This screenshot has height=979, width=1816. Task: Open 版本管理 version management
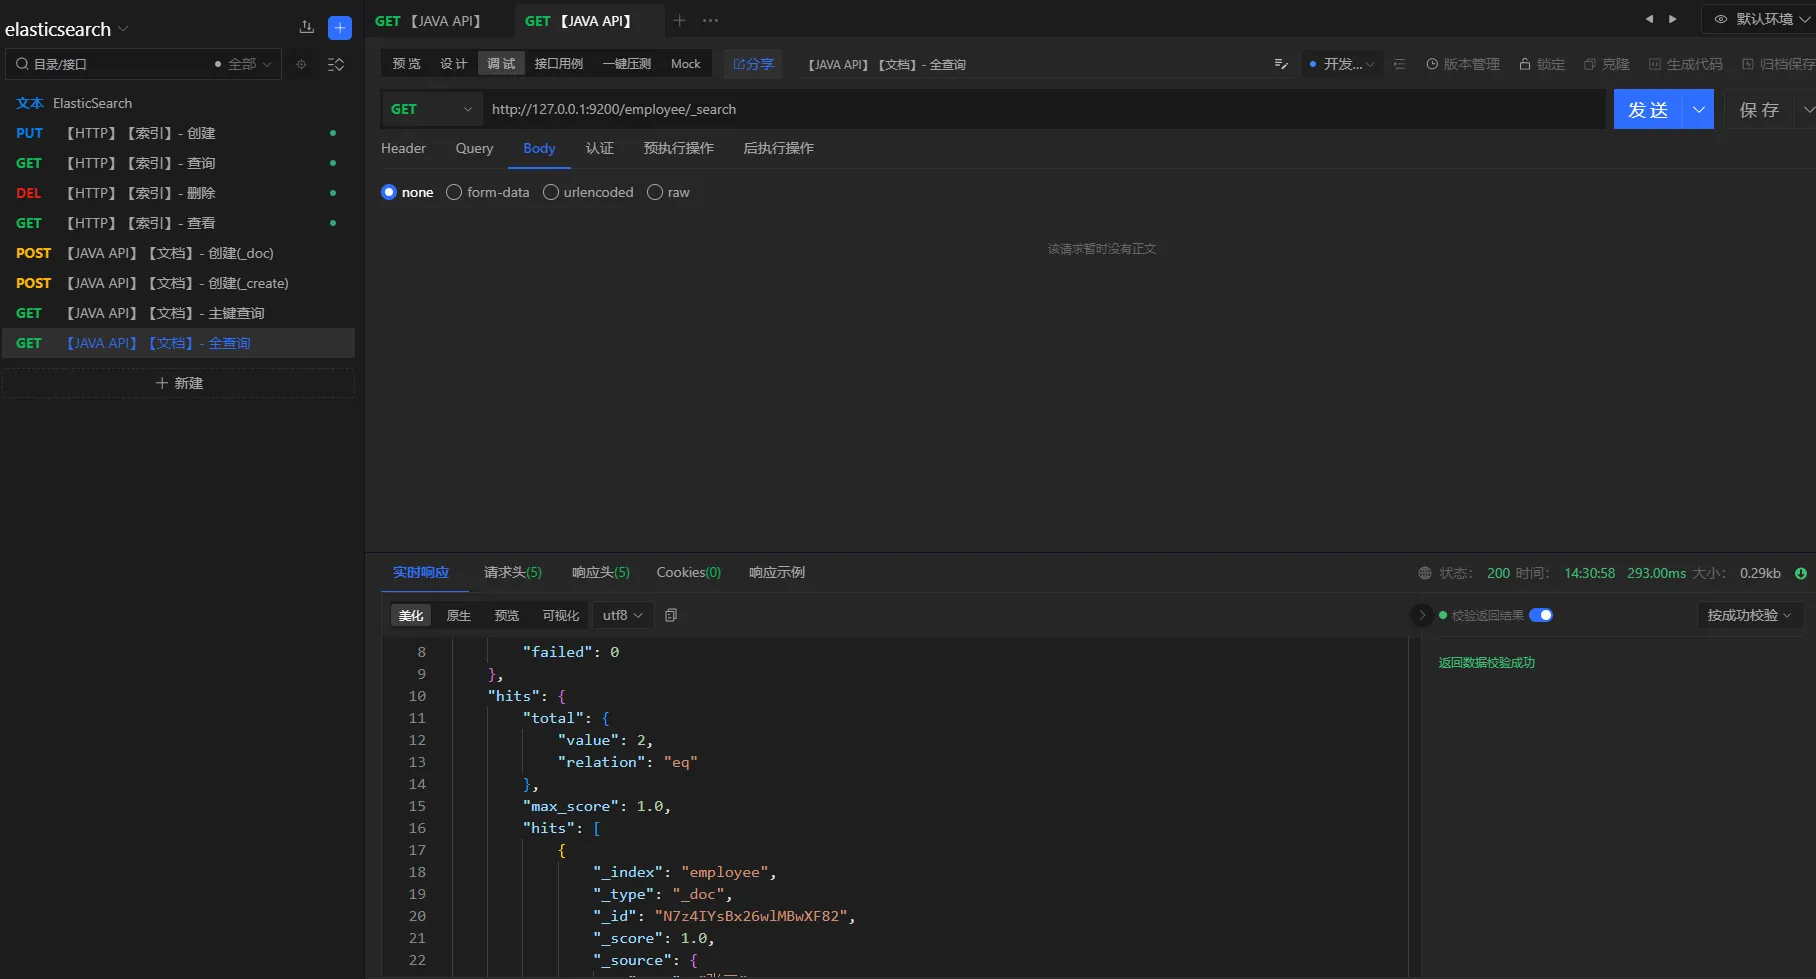[x=1462, y=64]
